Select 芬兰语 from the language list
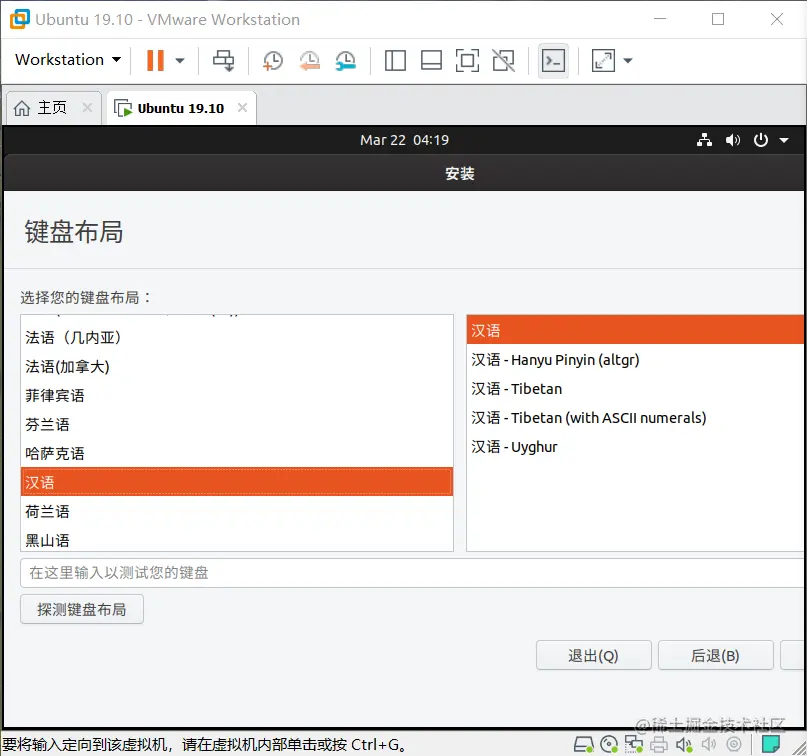This screenshot has width=807, height=756. (46, 424)
